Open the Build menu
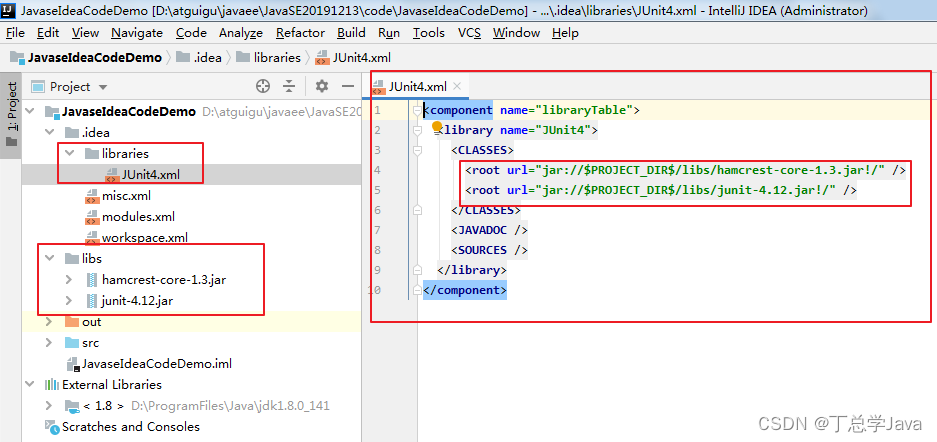 351,33
